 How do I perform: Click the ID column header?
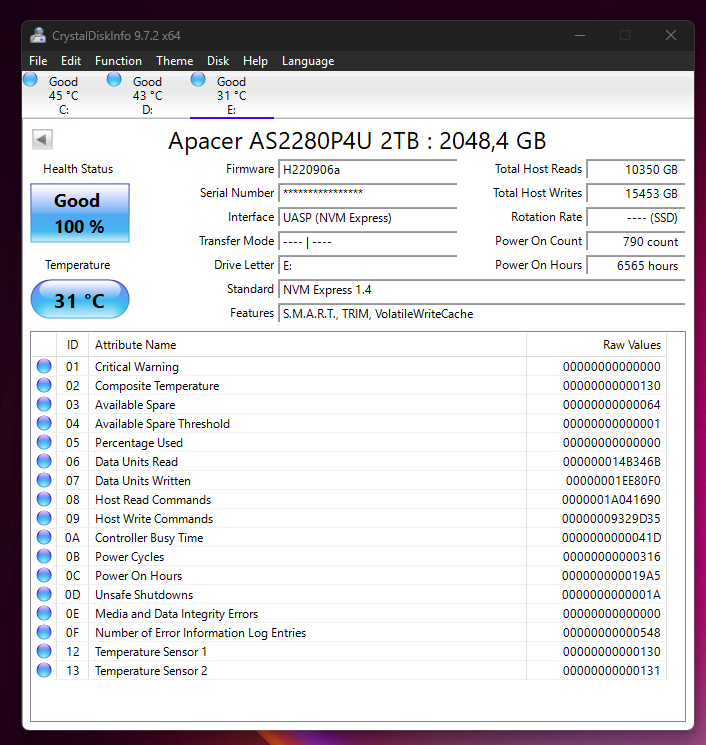pyautogui.click(x=72, y=344)
